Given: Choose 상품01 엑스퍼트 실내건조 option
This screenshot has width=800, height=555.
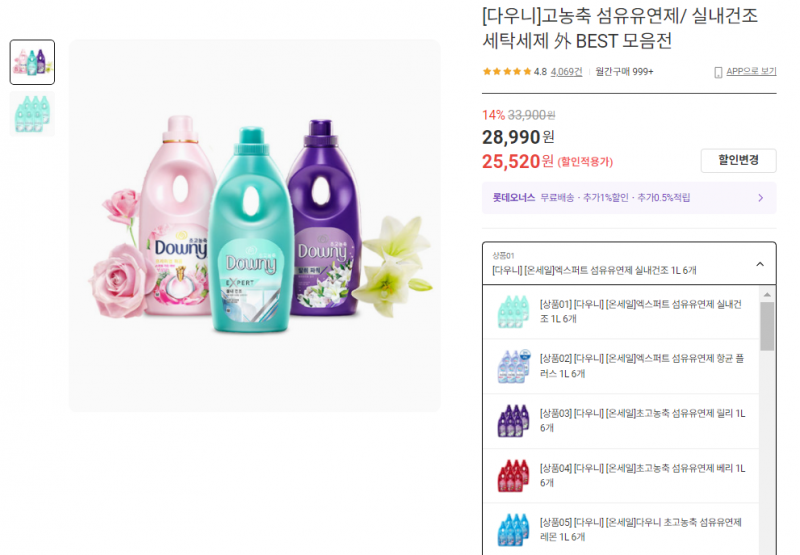Looking at the screenshot, I should click(621, 311).
